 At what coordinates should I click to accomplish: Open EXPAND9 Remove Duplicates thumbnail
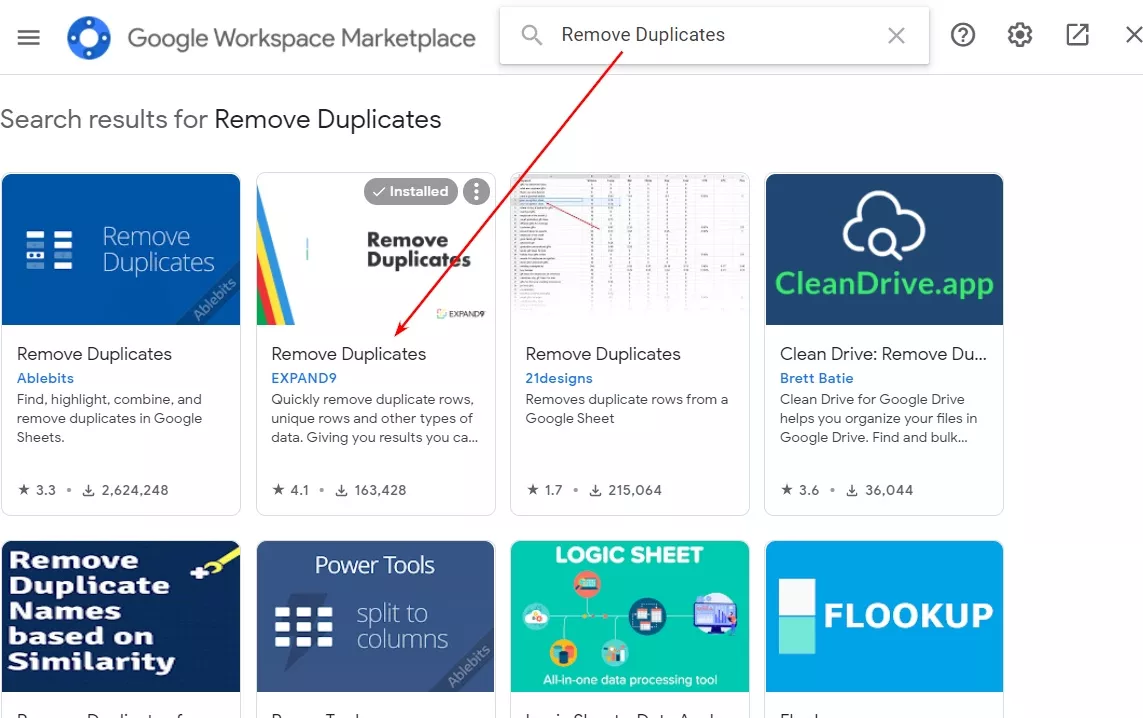pyautogui.click(x=375, y=249)
